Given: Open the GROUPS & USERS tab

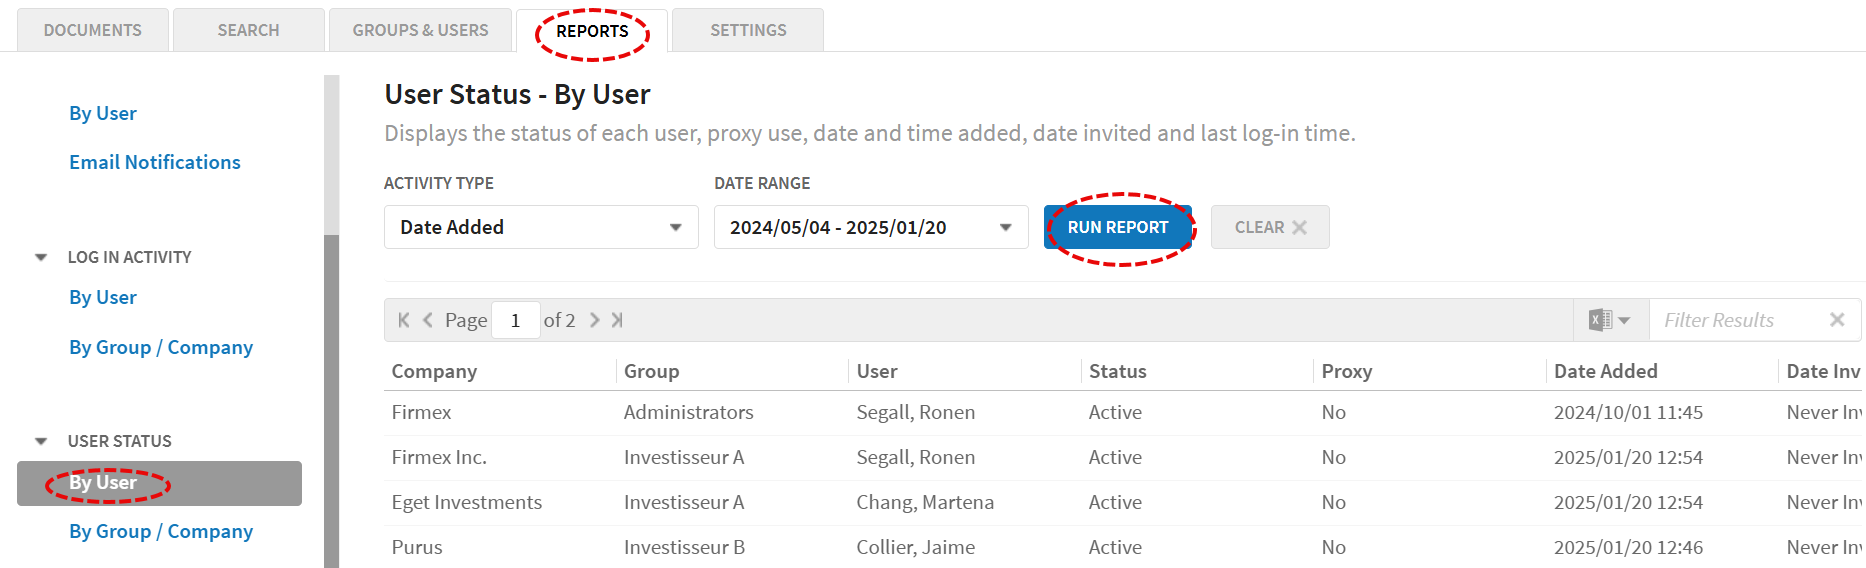Looking at the screenshot, I should tap(420, 30).
